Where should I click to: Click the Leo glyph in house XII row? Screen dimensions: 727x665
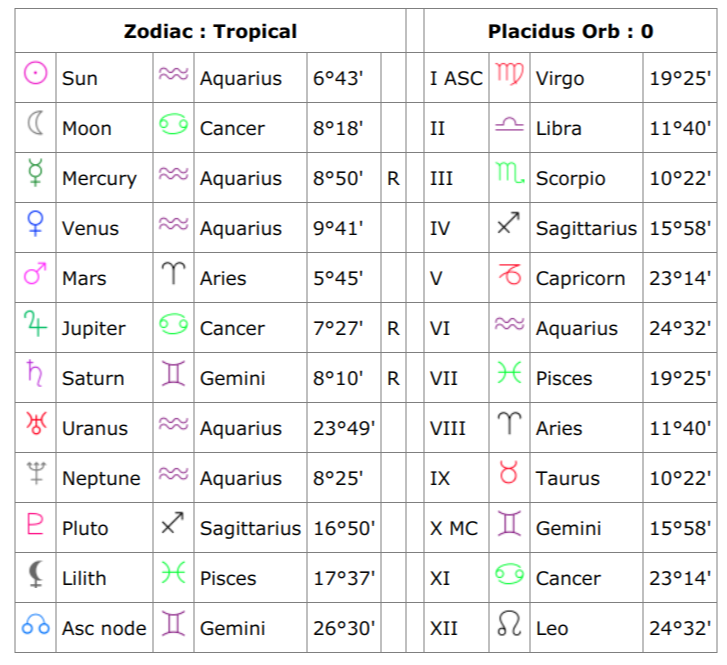[510, 623]
